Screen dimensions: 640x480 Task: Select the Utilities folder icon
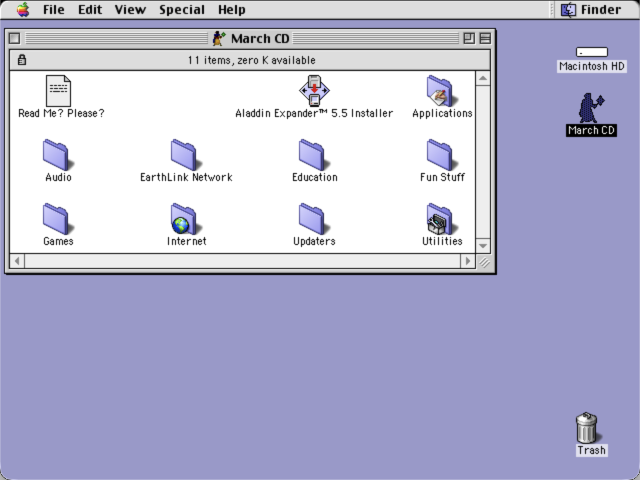tap(442, 219)
